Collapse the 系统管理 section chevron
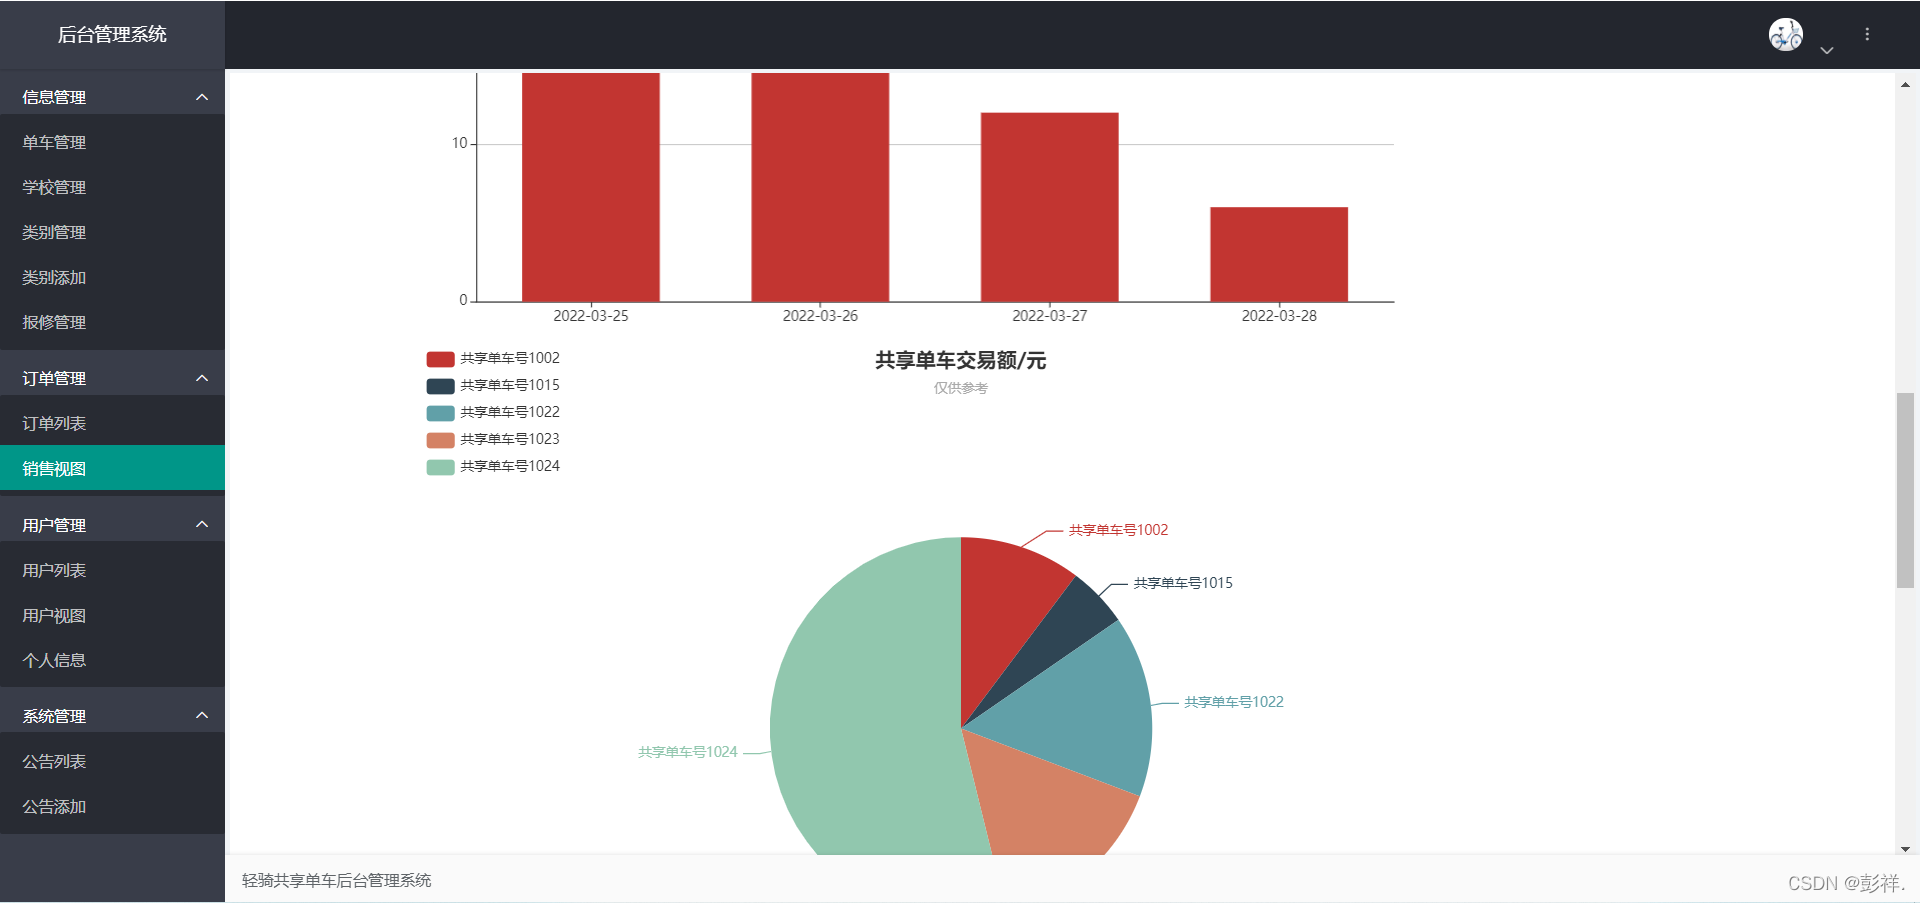The width and height of the screenshot is (1920, 903). pyautogui.click(x=202, y=715)
